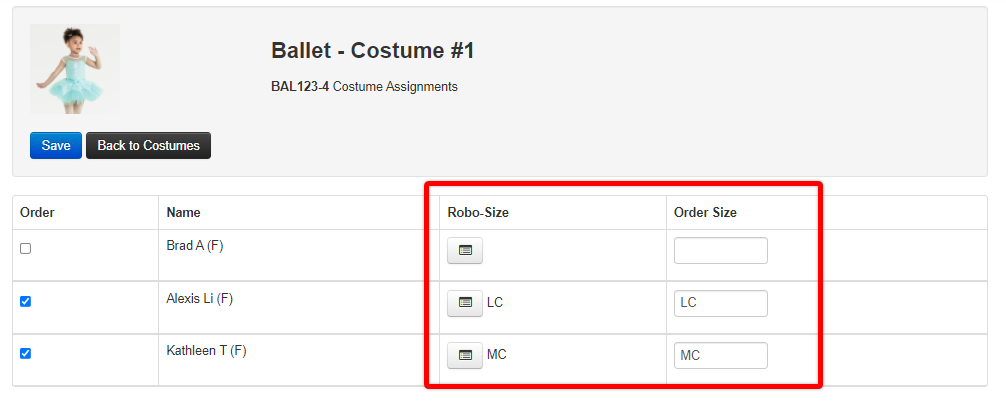Click the name Brad A (F)

tap(195, 246)
